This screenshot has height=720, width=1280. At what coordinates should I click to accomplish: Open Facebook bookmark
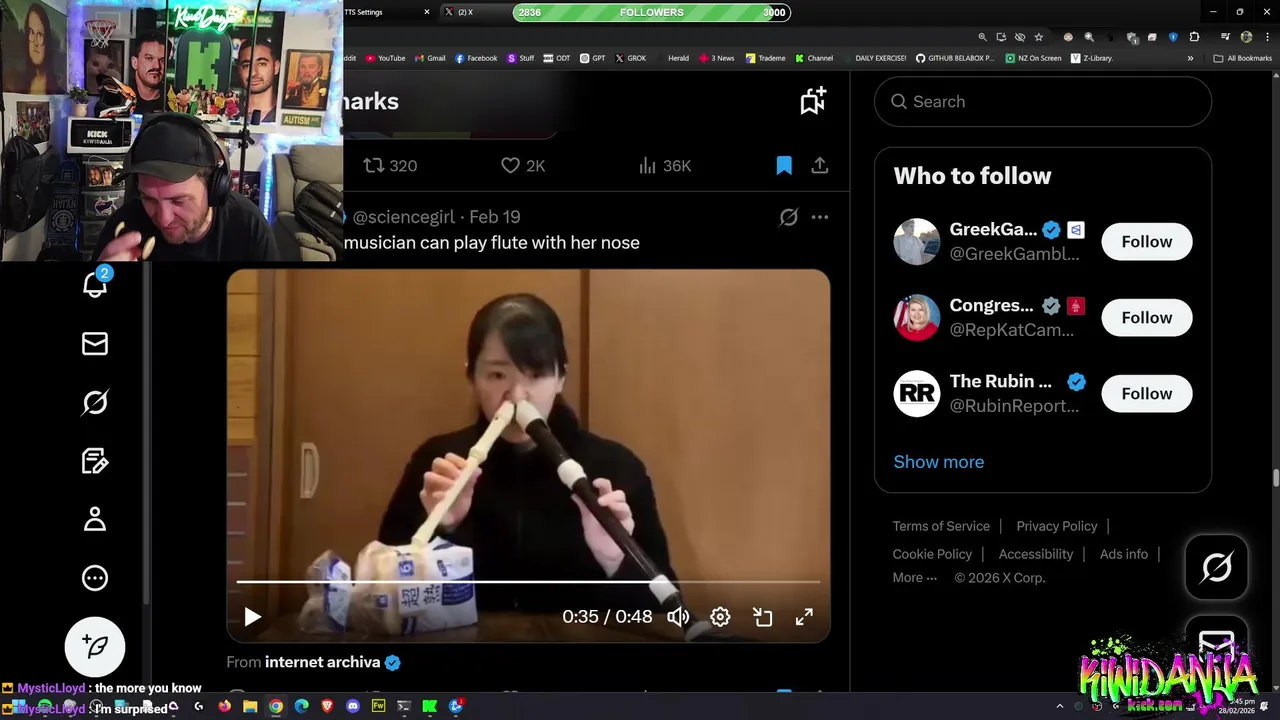point(476,58)
